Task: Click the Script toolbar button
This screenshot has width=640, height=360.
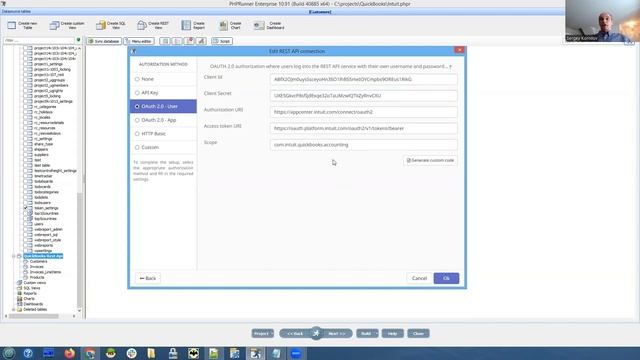Action: coord(222,41)
